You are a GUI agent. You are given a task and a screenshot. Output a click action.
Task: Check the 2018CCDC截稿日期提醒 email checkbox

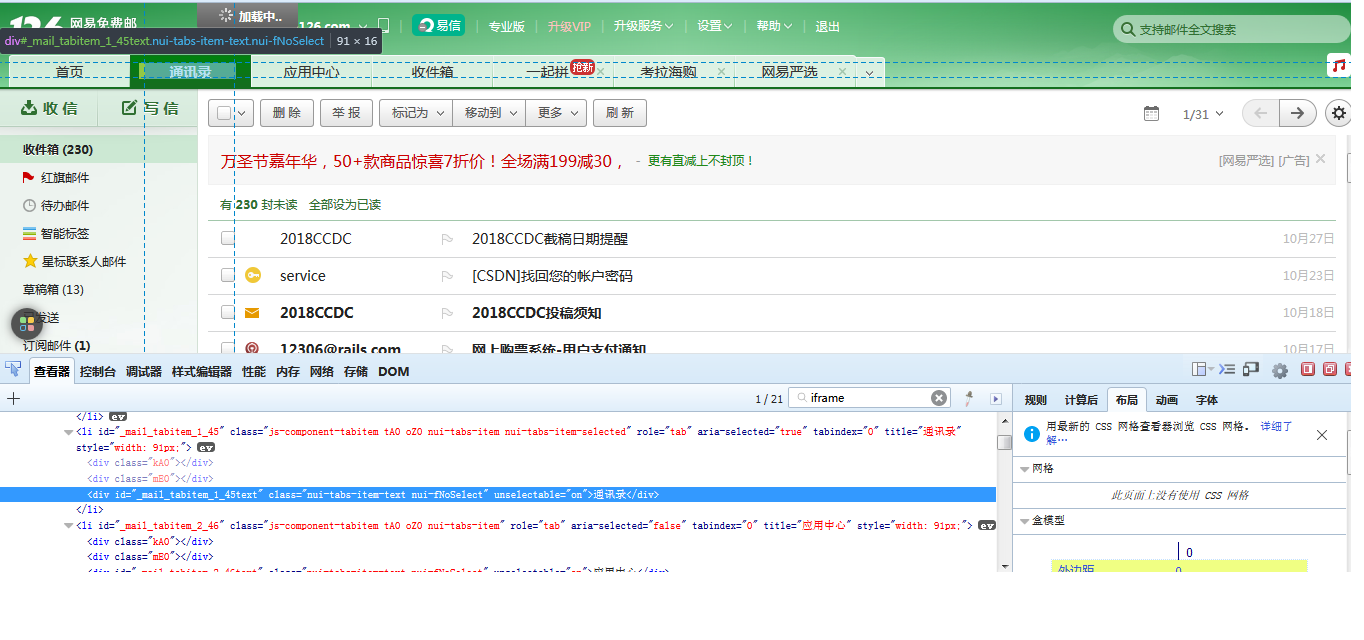tap(228, 239)
